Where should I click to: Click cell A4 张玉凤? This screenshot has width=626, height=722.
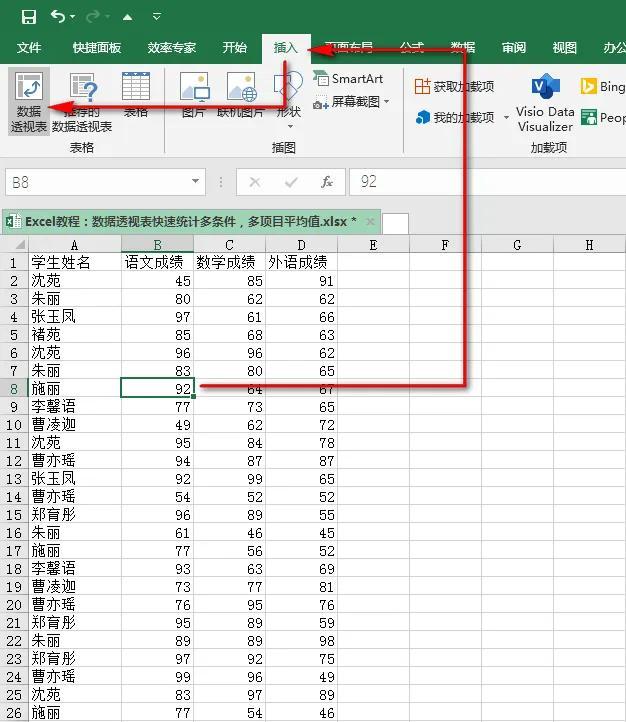point(75,317)
